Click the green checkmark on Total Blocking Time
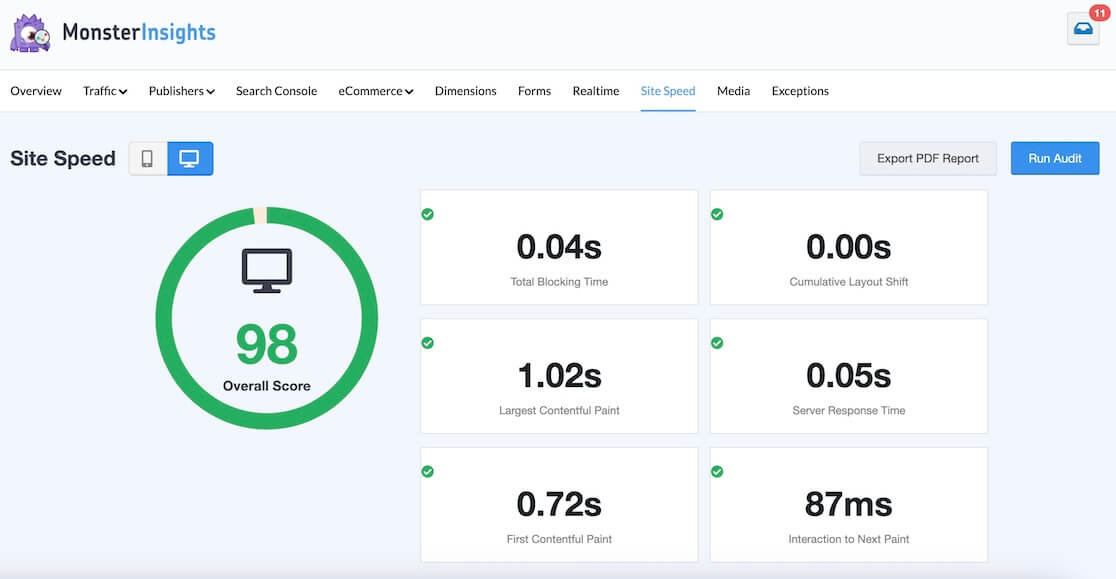 [428, 213]
